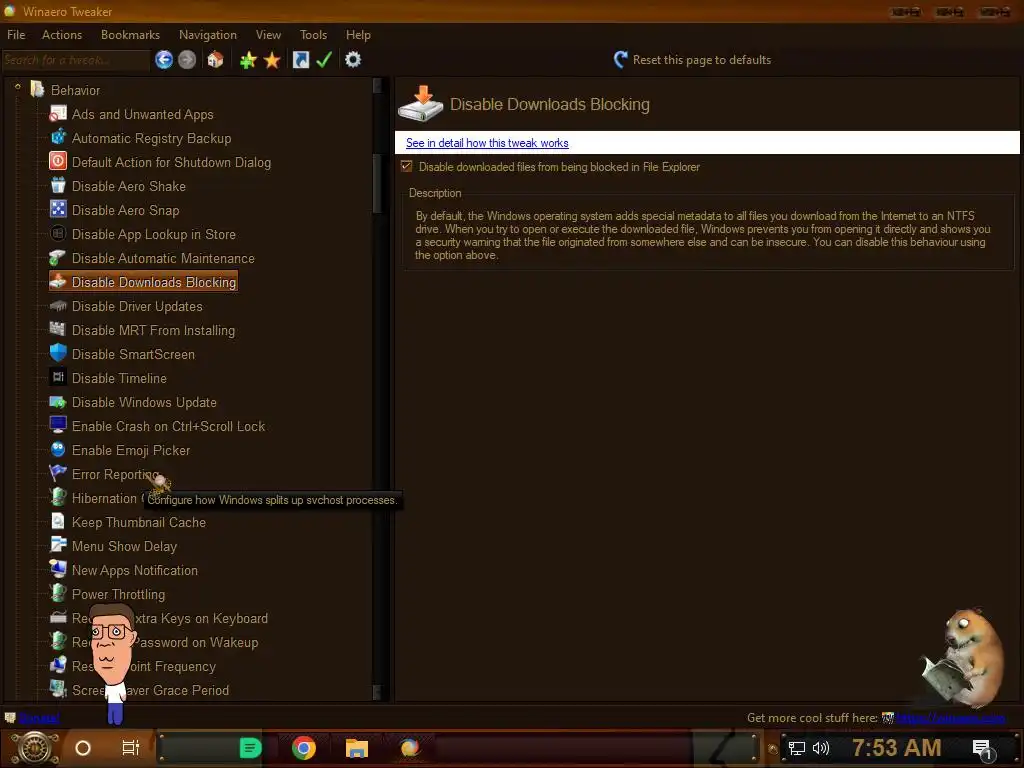Click the Ads and Unwanted Apps icon
This screenshot has width=1024, height=768.
click(x=58, y=114)
